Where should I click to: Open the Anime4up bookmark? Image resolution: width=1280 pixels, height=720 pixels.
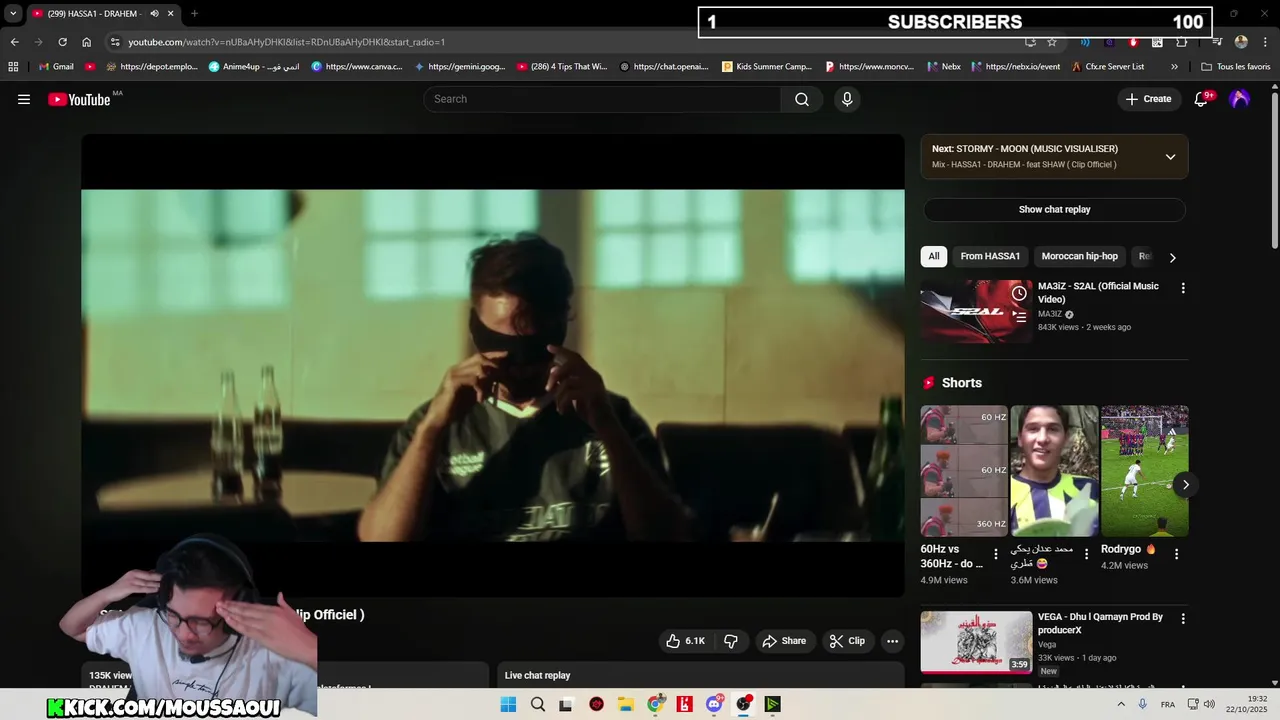[254, 67]
